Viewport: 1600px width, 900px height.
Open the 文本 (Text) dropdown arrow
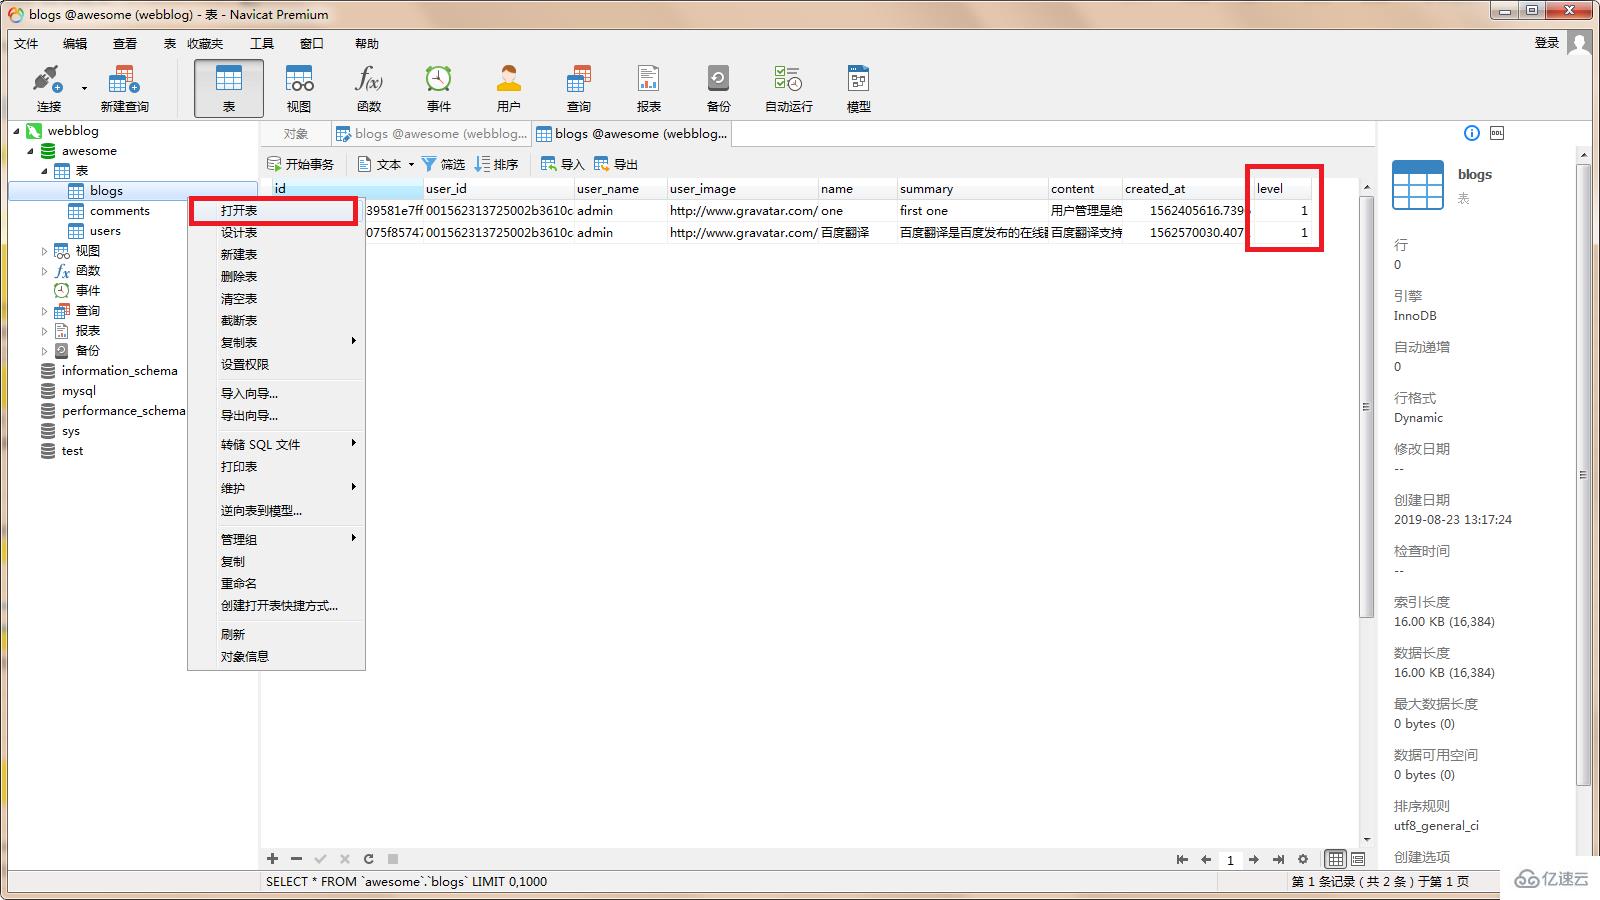point(411,164)
